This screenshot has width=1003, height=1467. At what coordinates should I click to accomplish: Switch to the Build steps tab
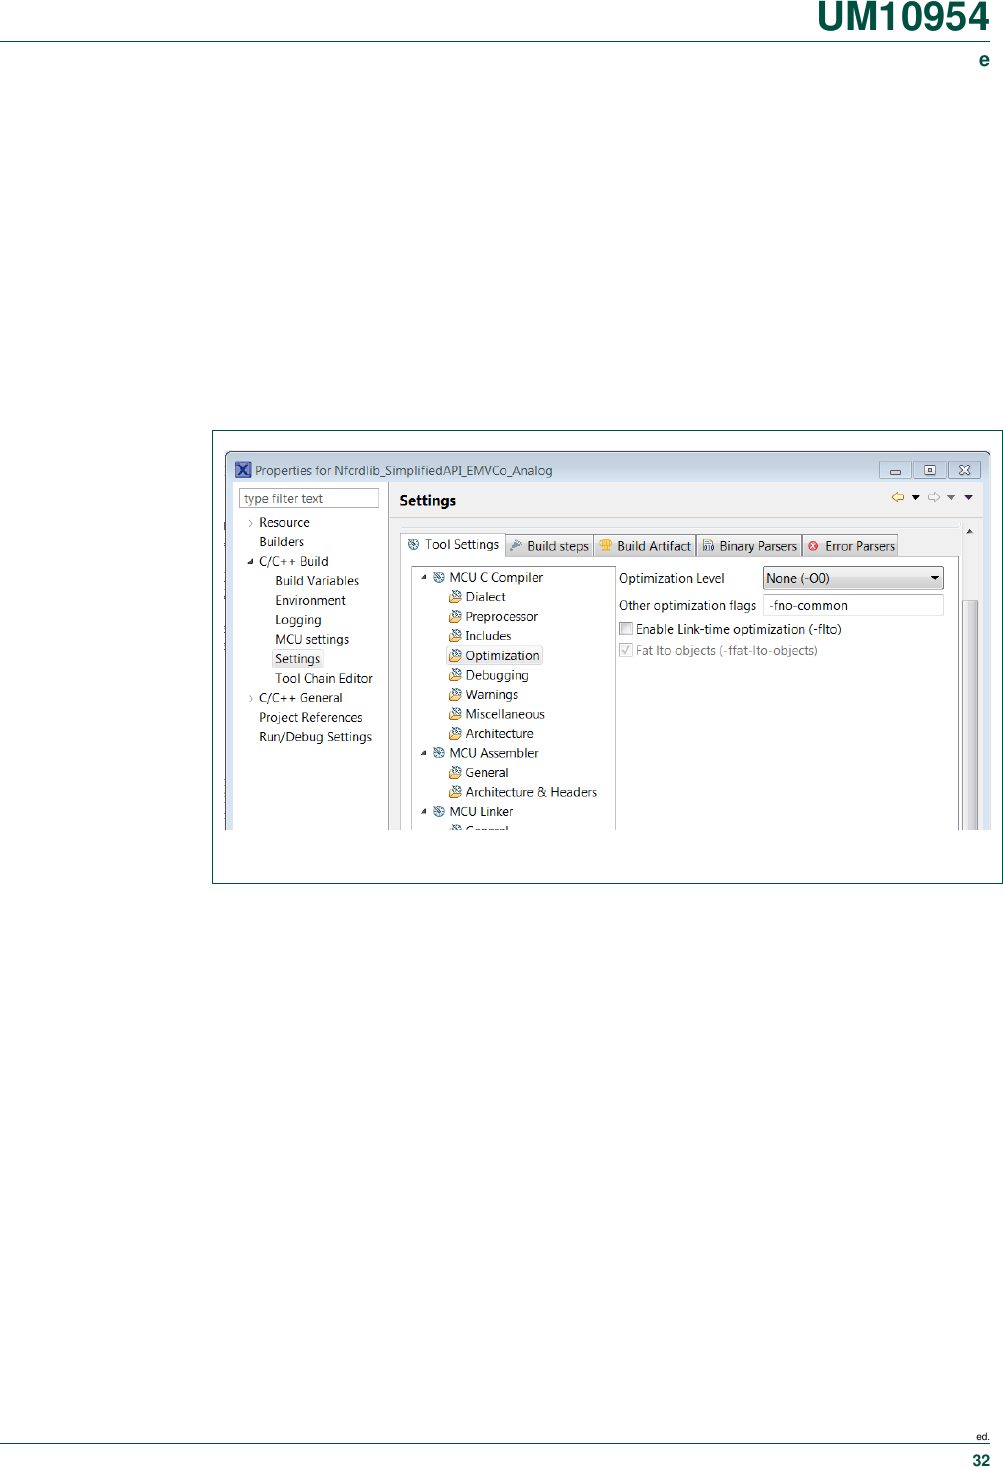click(549, 546)
